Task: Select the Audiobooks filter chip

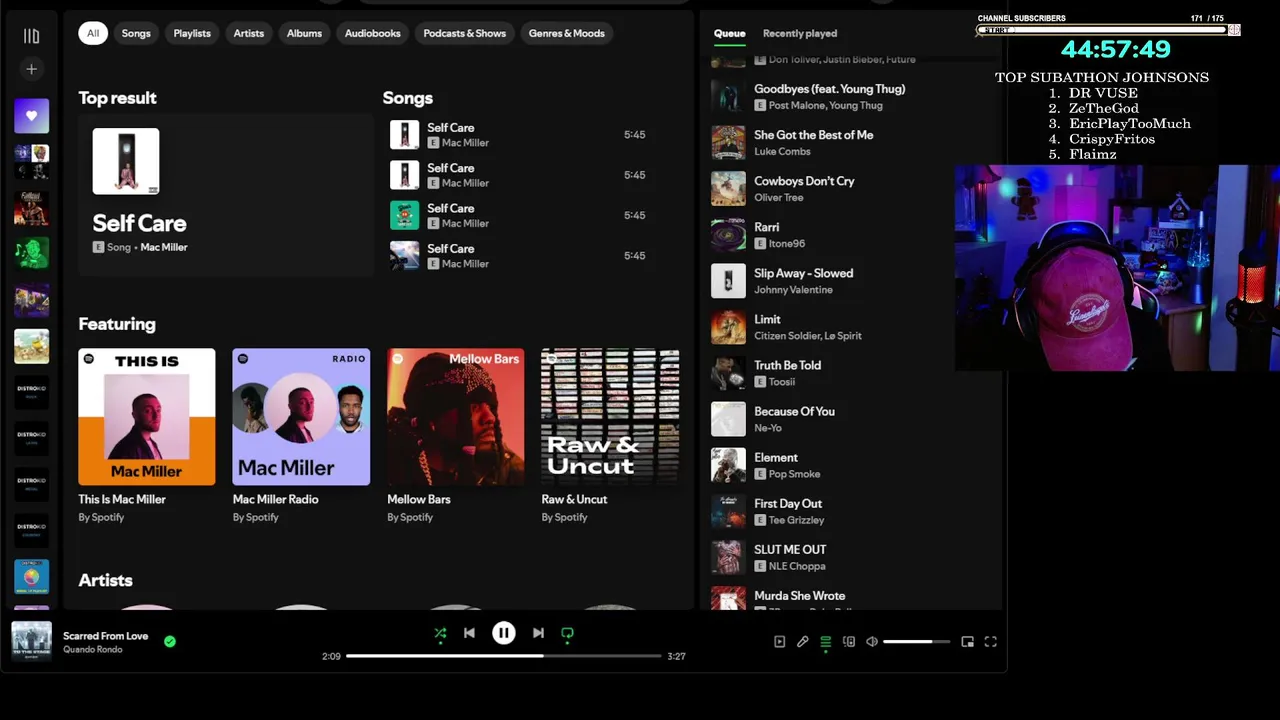Action: [x=372, y=33]
